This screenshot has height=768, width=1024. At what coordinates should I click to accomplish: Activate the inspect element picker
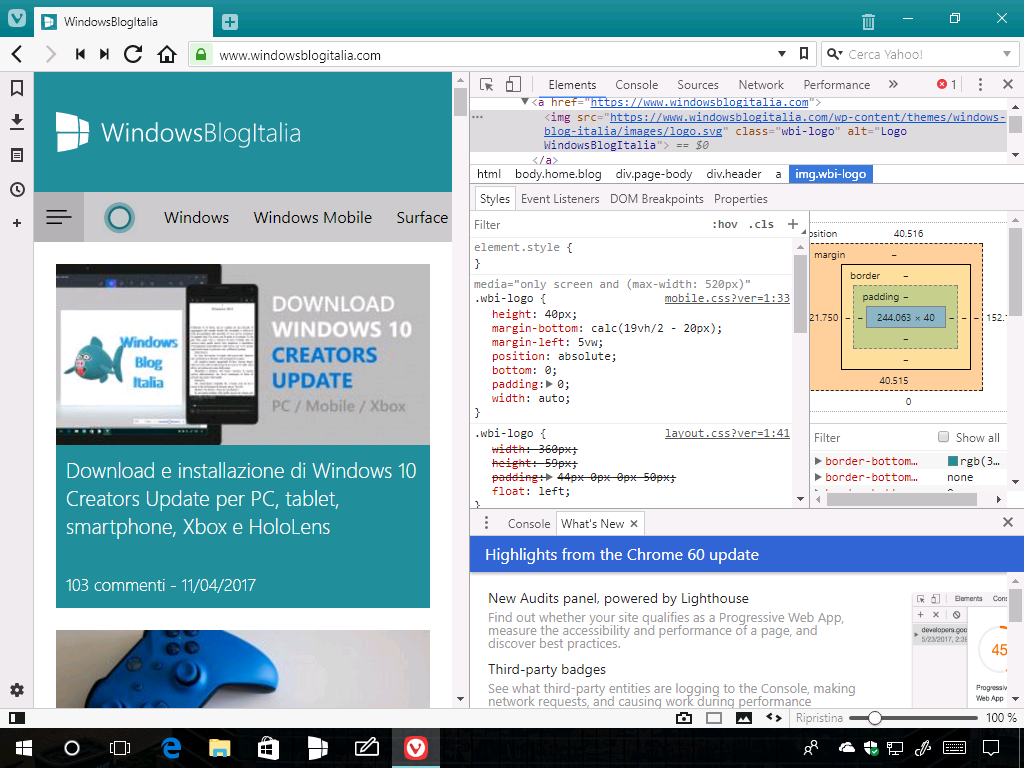487,85
